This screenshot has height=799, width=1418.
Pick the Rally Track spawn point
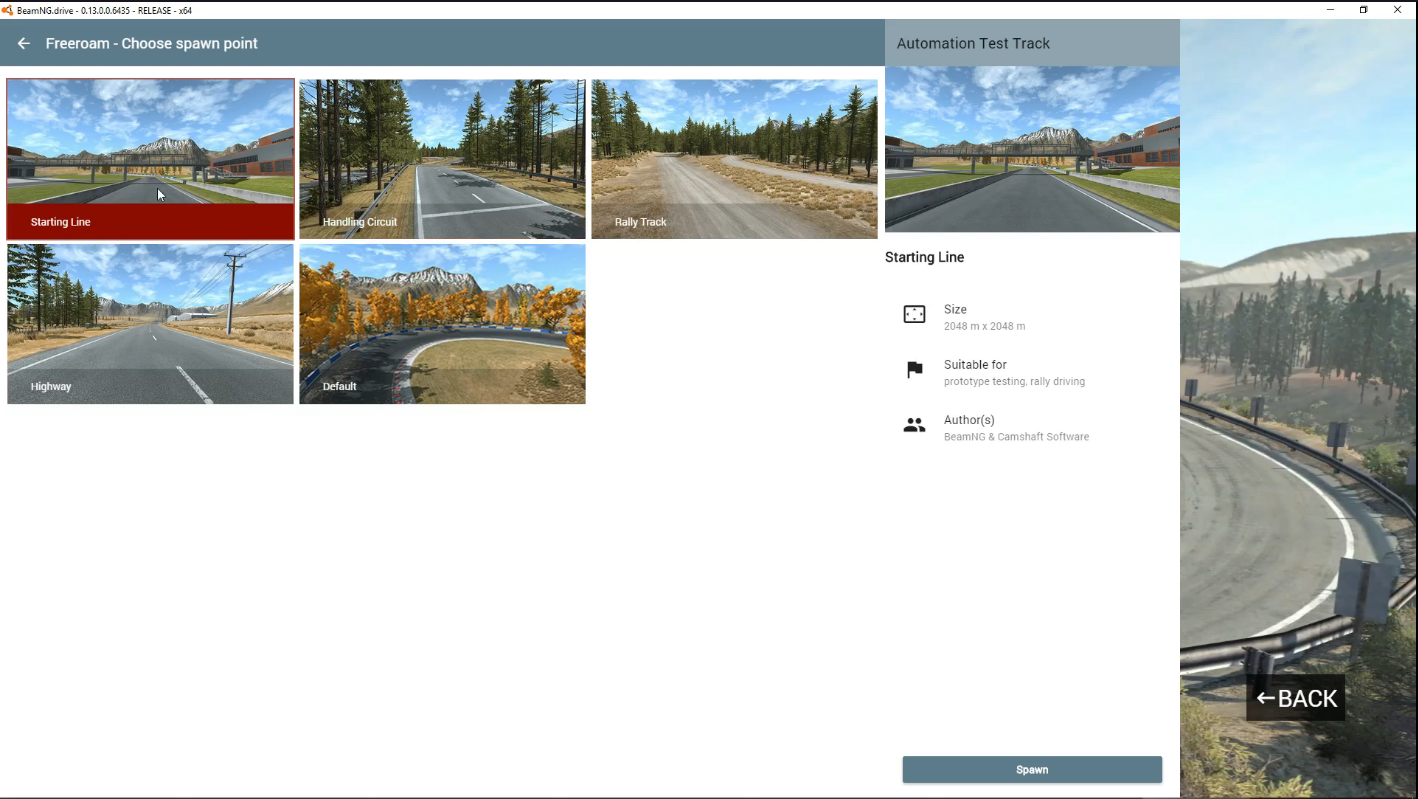pyautogui.click(x=734, y=159)
